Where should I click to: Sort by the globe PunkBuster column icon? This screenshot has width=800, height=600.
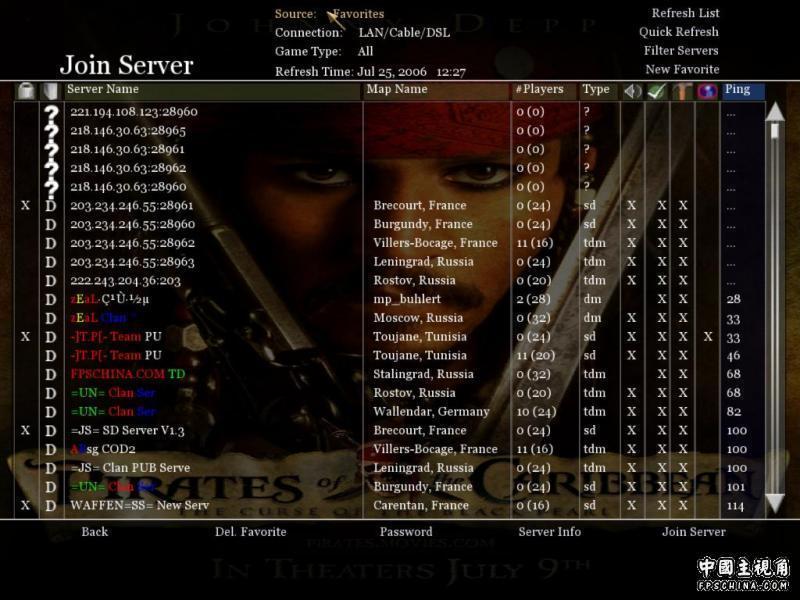tap(707, 91)
